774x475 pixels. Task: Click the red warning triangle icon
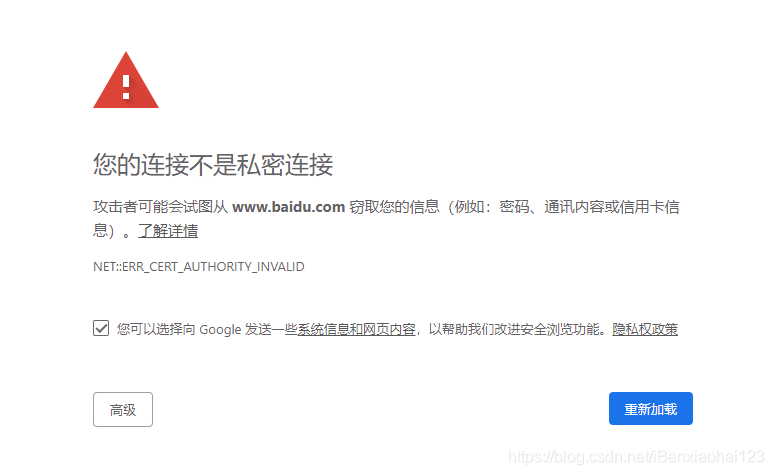click(x=126, y=80)
